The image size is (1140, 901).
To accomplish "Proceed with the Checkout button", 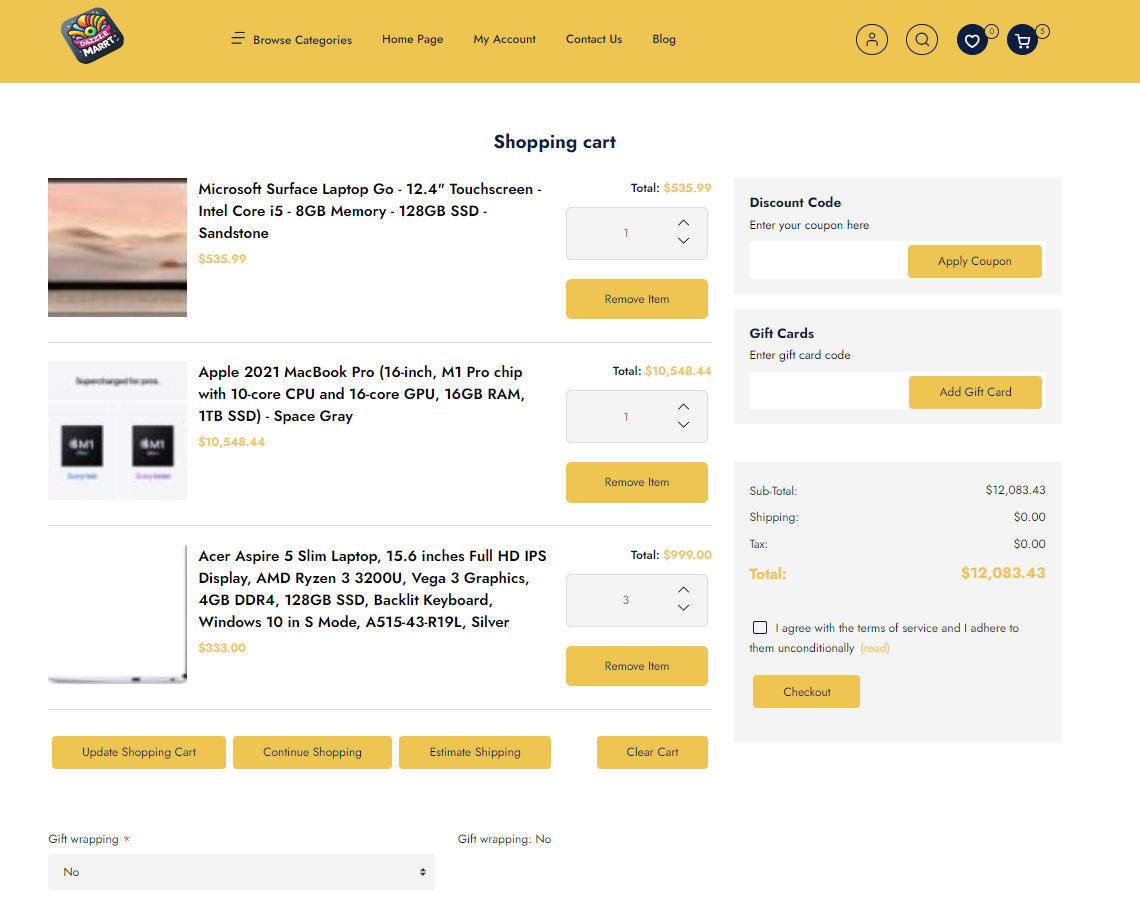I will 806,692.
